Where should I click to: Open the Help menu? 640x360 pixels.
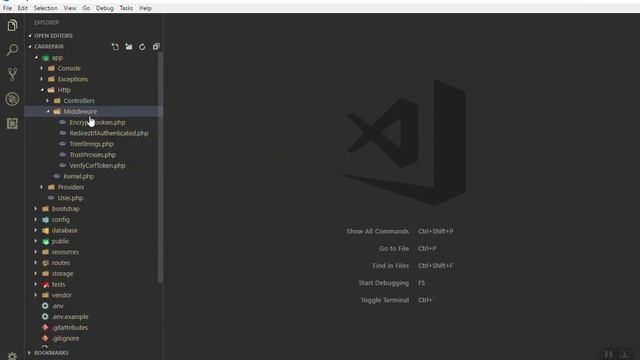(x=145, y=8)
